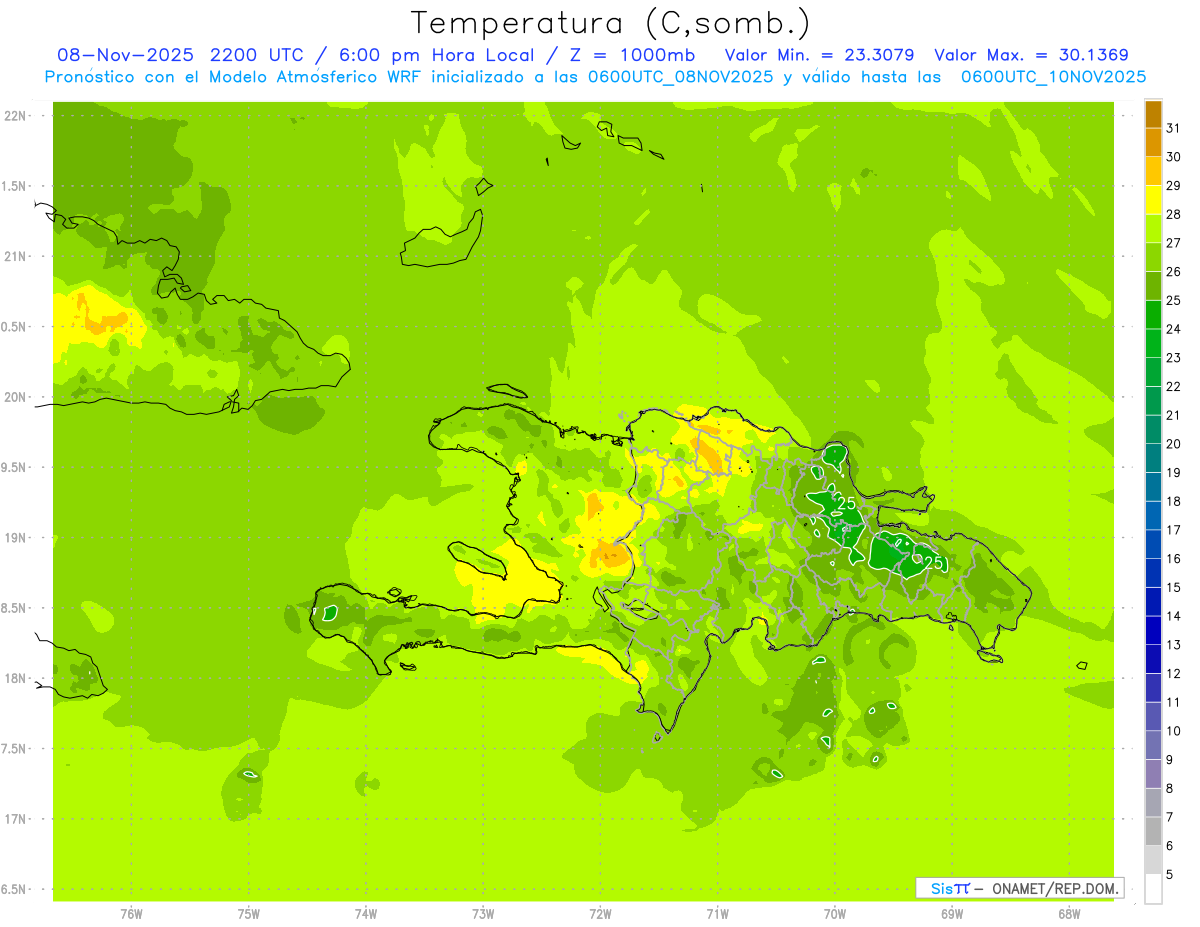
Task: Click legend swatch between 20 and 21
Action: click(x=1153, y=430)
